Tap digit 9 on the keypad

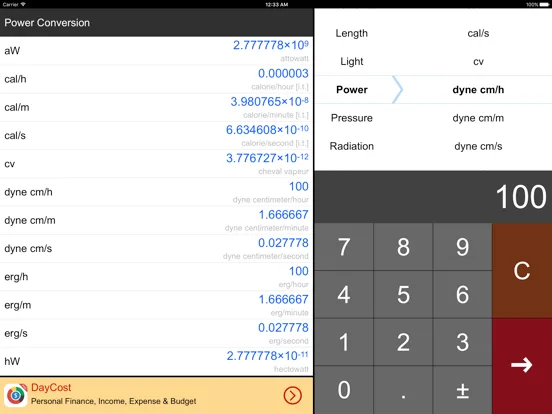463,246
